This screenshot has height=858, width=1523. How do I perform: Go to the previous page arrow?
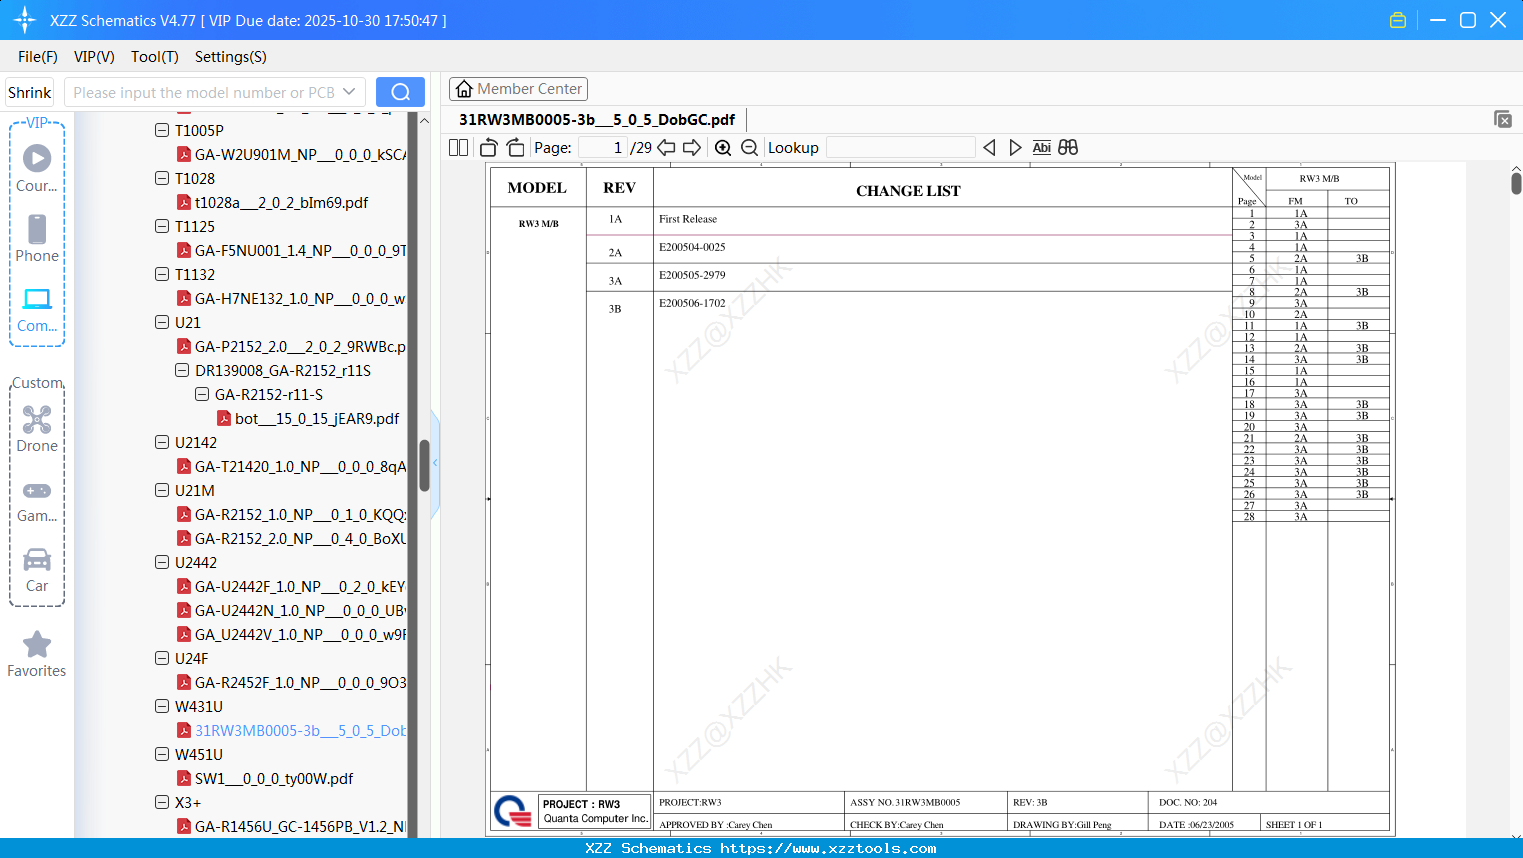point(666,148)
